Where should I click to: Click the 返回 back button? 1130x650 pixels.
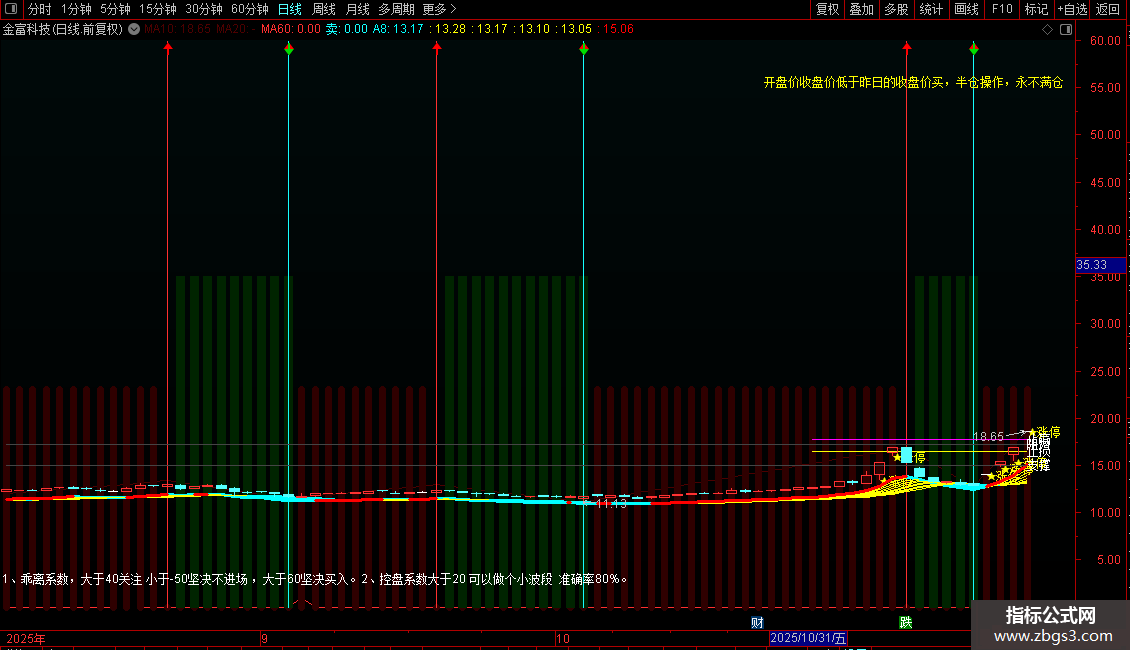point(1108,9)
